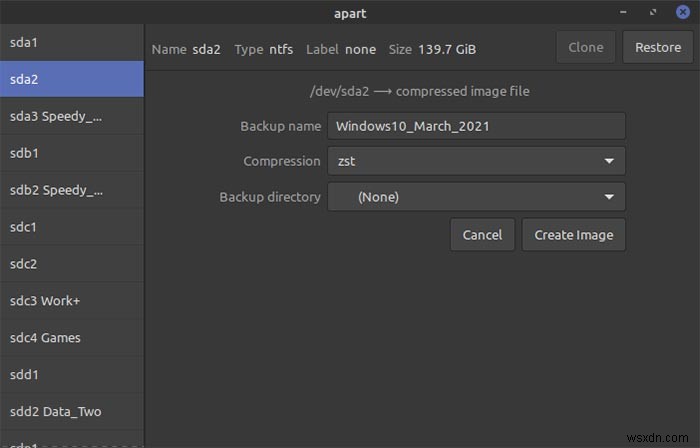
Task: Click the /dev/sda2 compressed image file text
Action: pyautogui.click(x=420, y=91)
